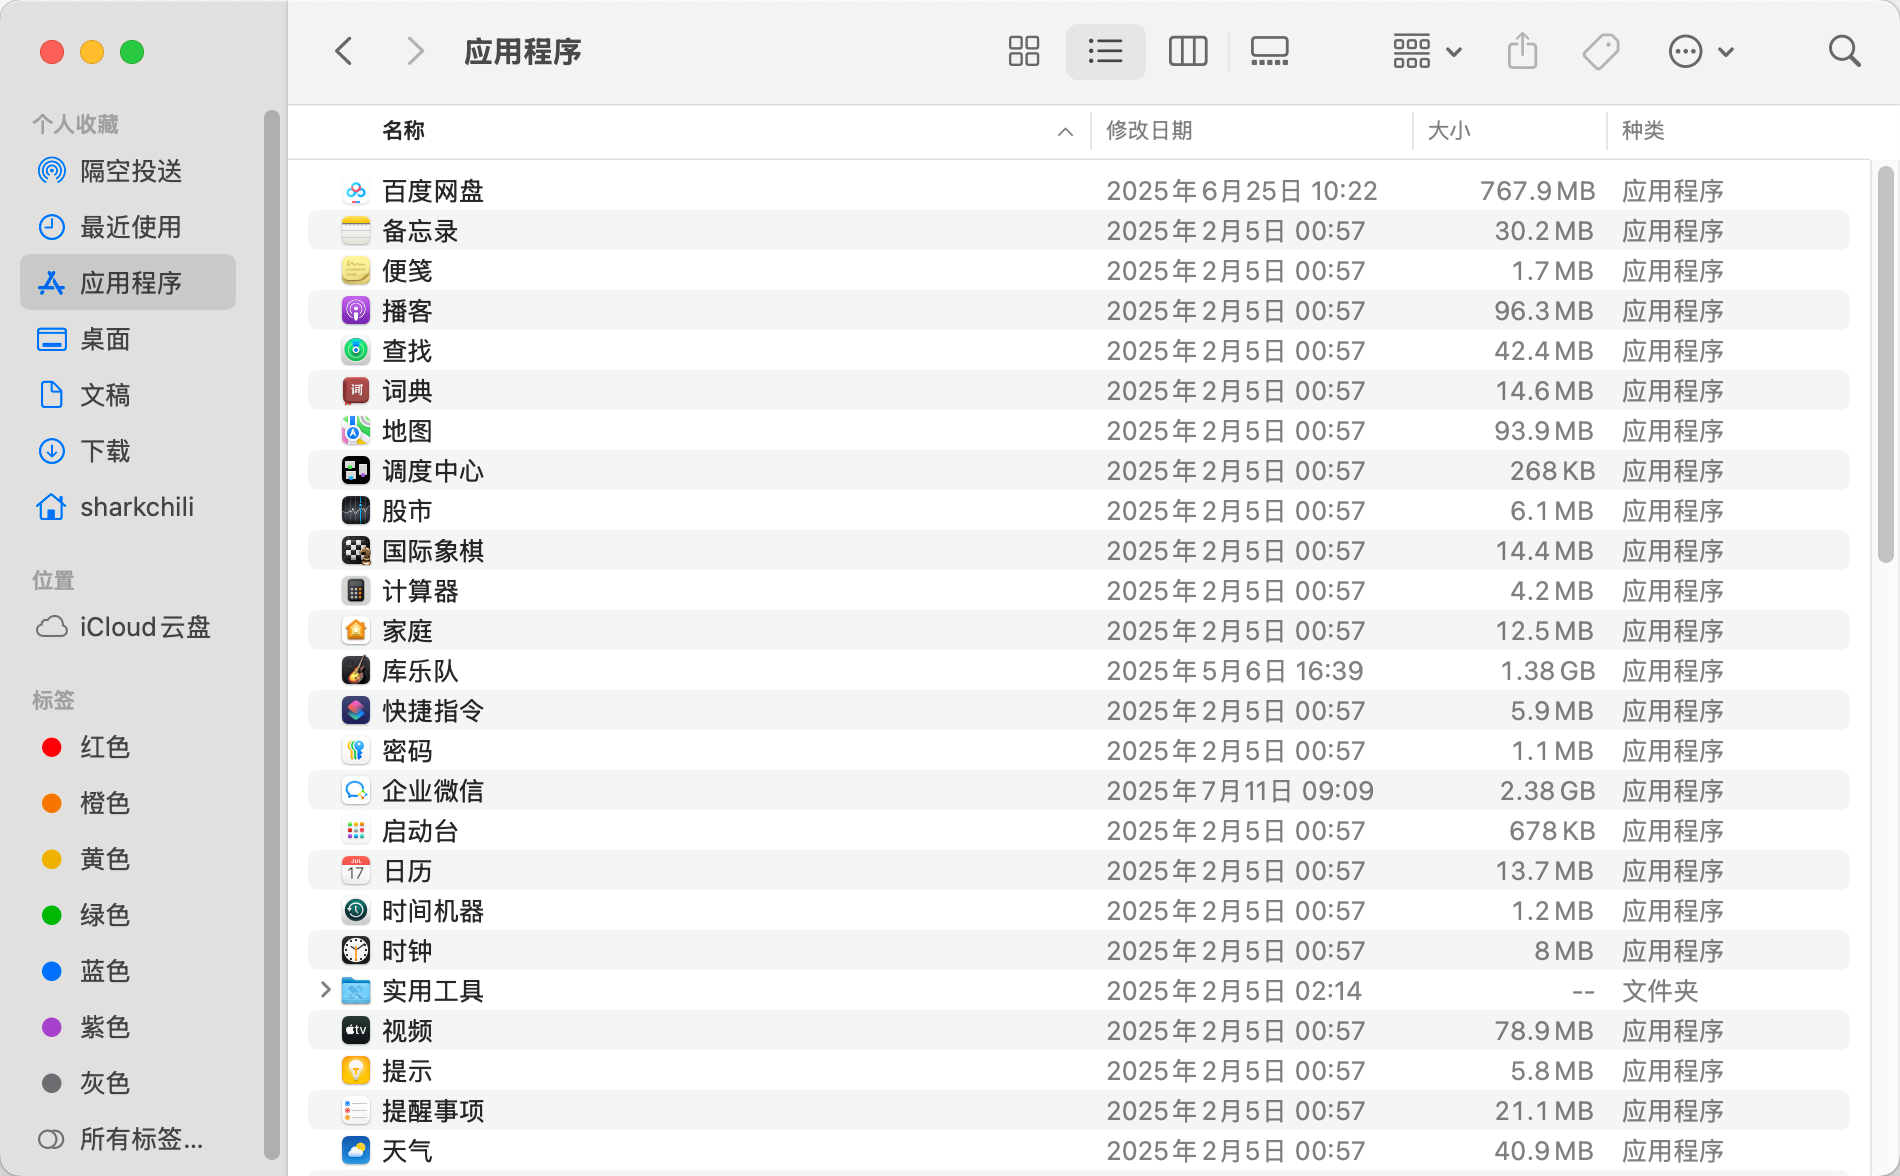Open 下载 in the sidebar
This screenshot has width=1900, height=1176.
[105, 451]
